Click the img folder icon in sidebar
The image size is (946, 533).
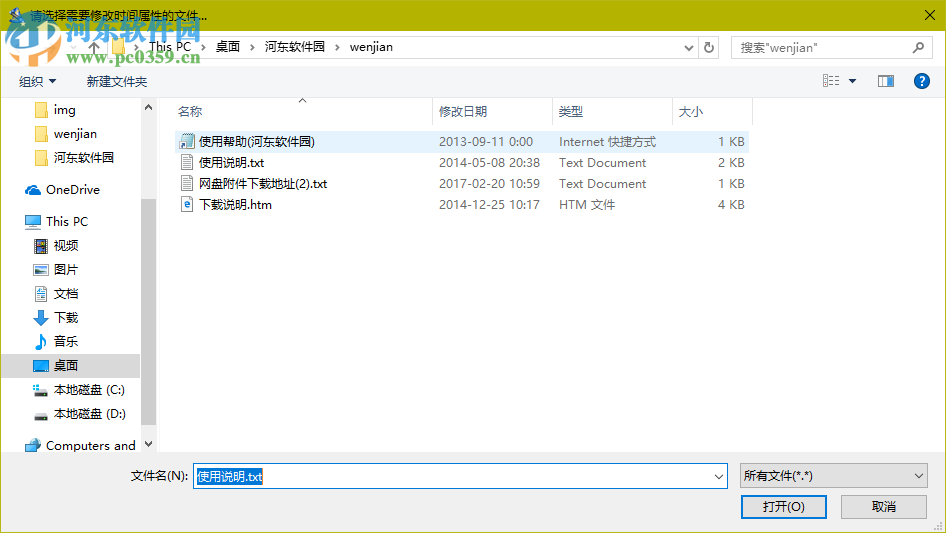tap(41, 110)
